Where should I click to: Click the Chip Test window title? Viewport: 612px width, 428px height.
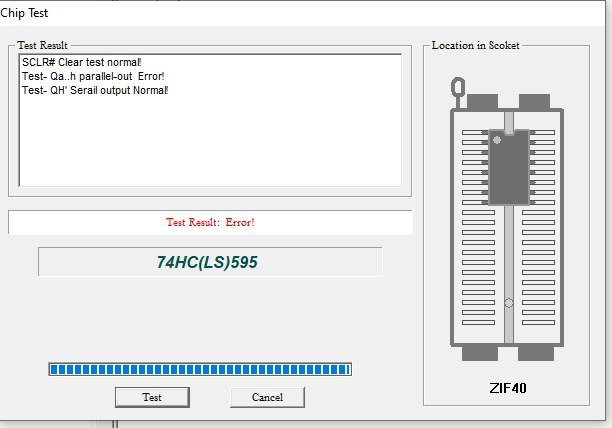(x=24, y=13)
